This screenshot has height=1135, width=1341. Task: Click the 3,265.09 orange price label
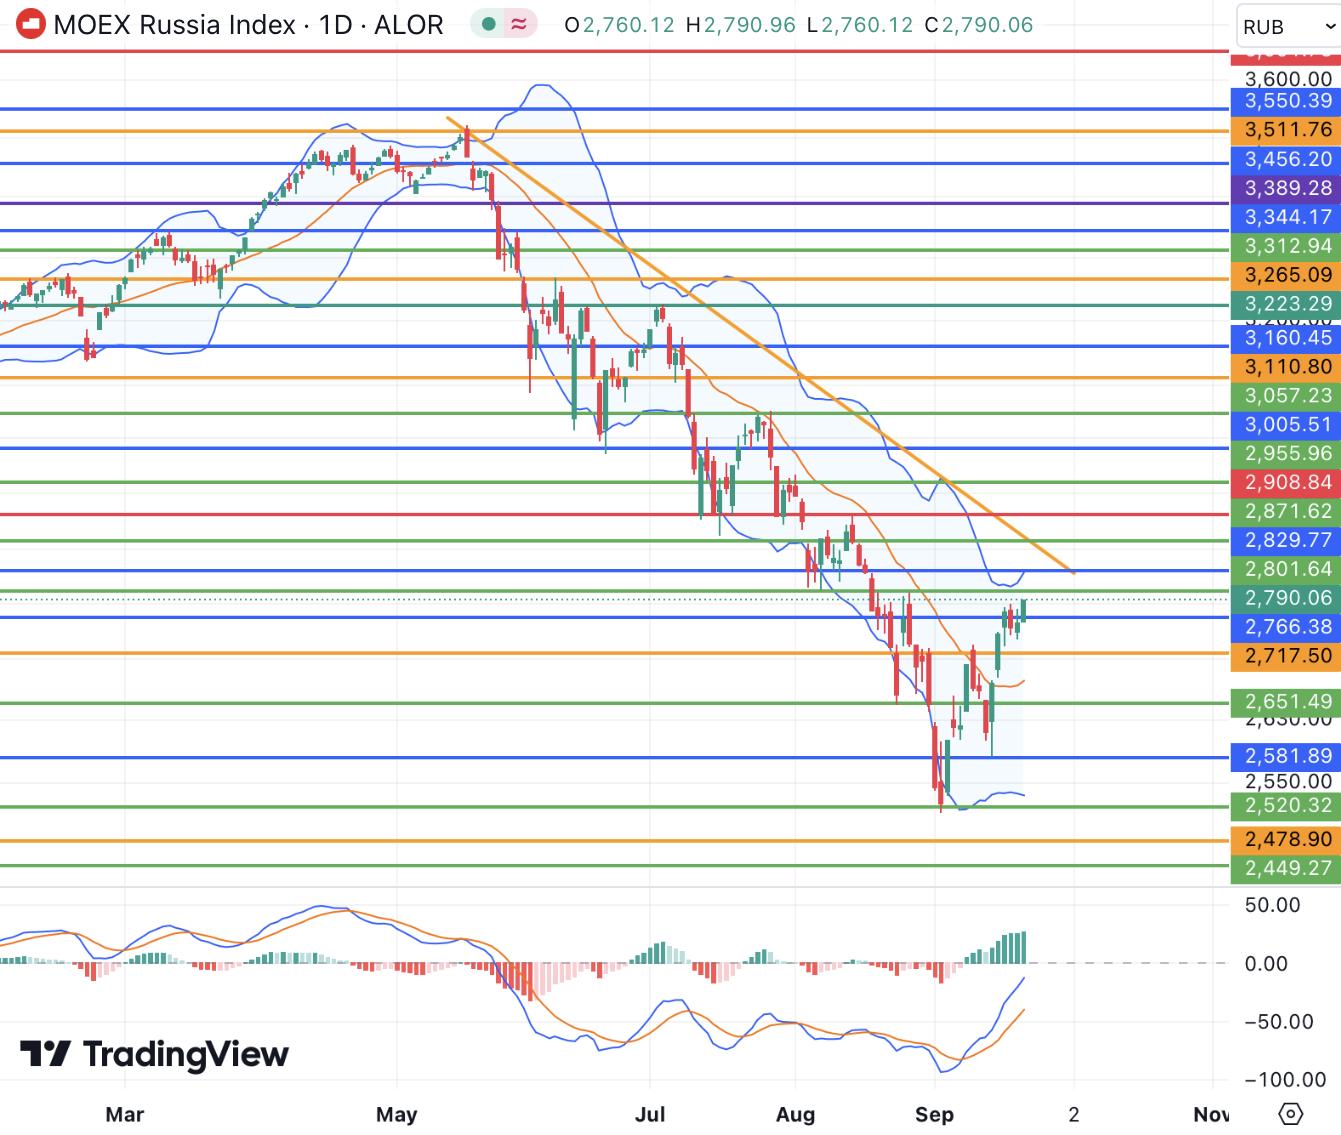point(1285,275)
